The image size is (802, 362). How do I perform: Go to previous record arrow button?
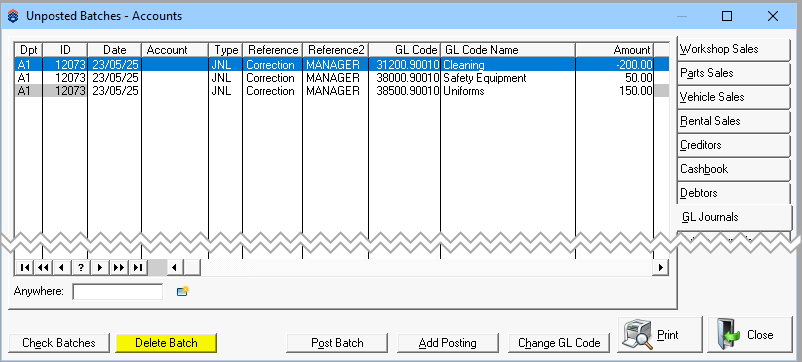[x=61, y=267]
